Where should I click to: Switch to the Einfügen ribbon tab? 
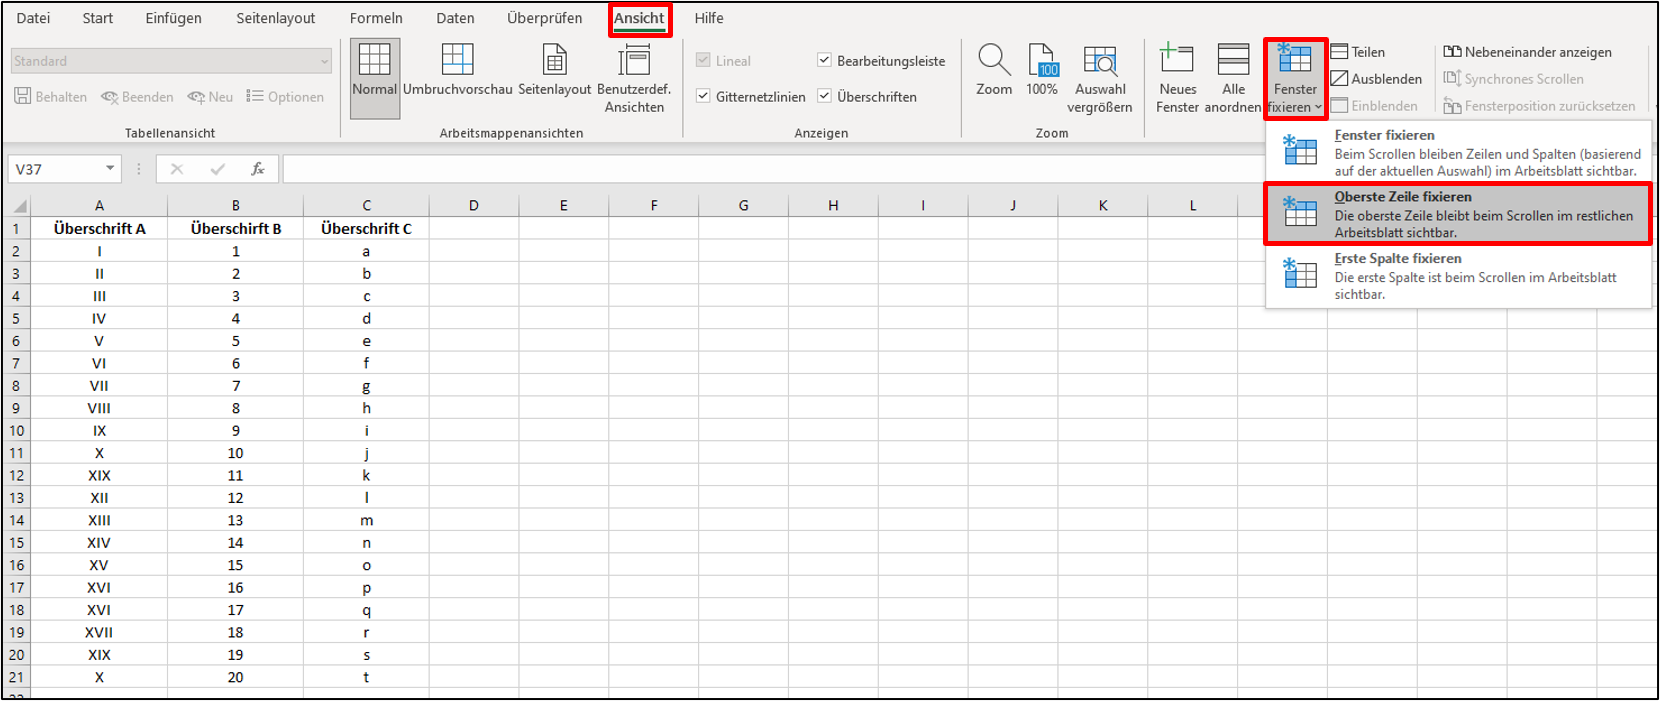coord(173,18)
